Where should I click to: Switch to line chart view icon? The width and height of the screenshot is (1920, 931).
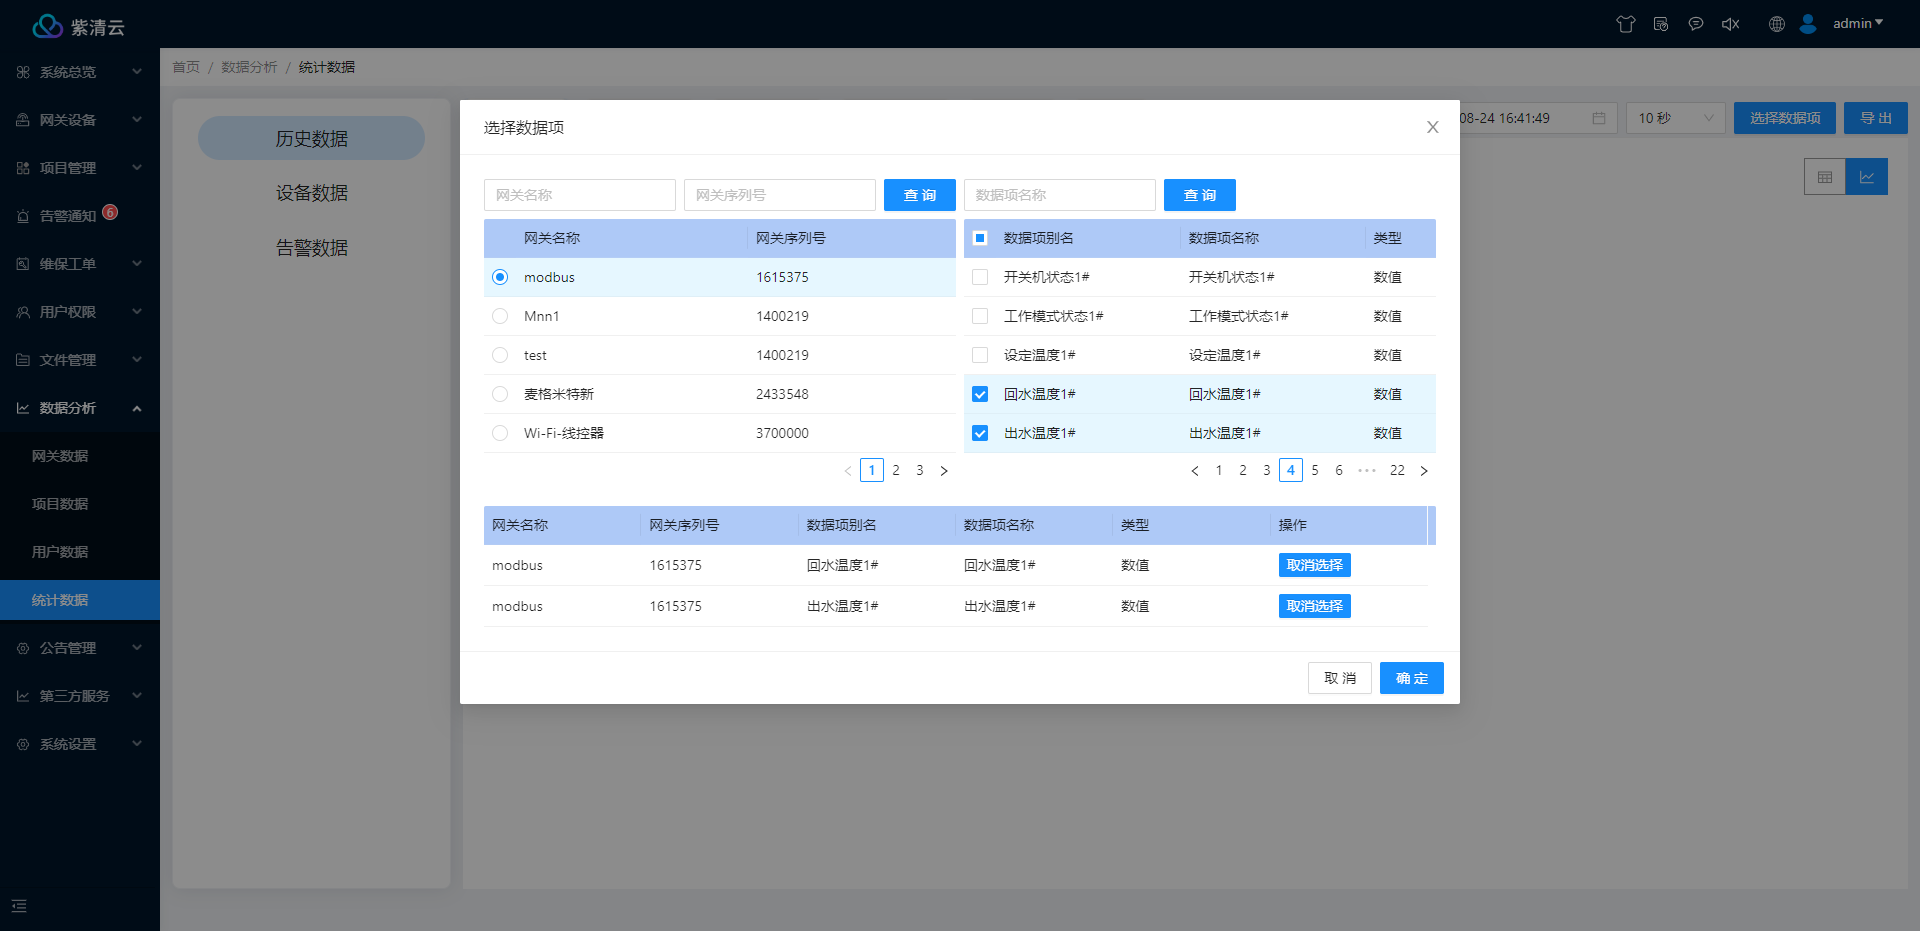[1867, 177]
